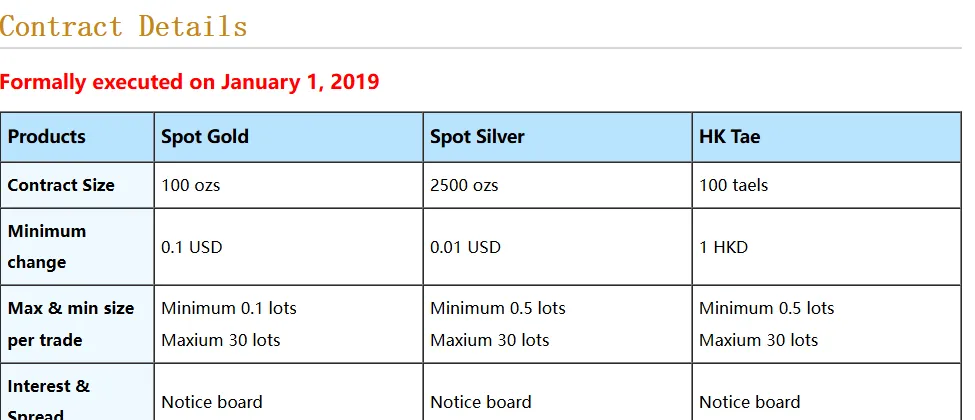Image resolution: width=975 pixels, height=420 pixels.
Task: Select the 1 HKD cell
Action: (826, 246)
